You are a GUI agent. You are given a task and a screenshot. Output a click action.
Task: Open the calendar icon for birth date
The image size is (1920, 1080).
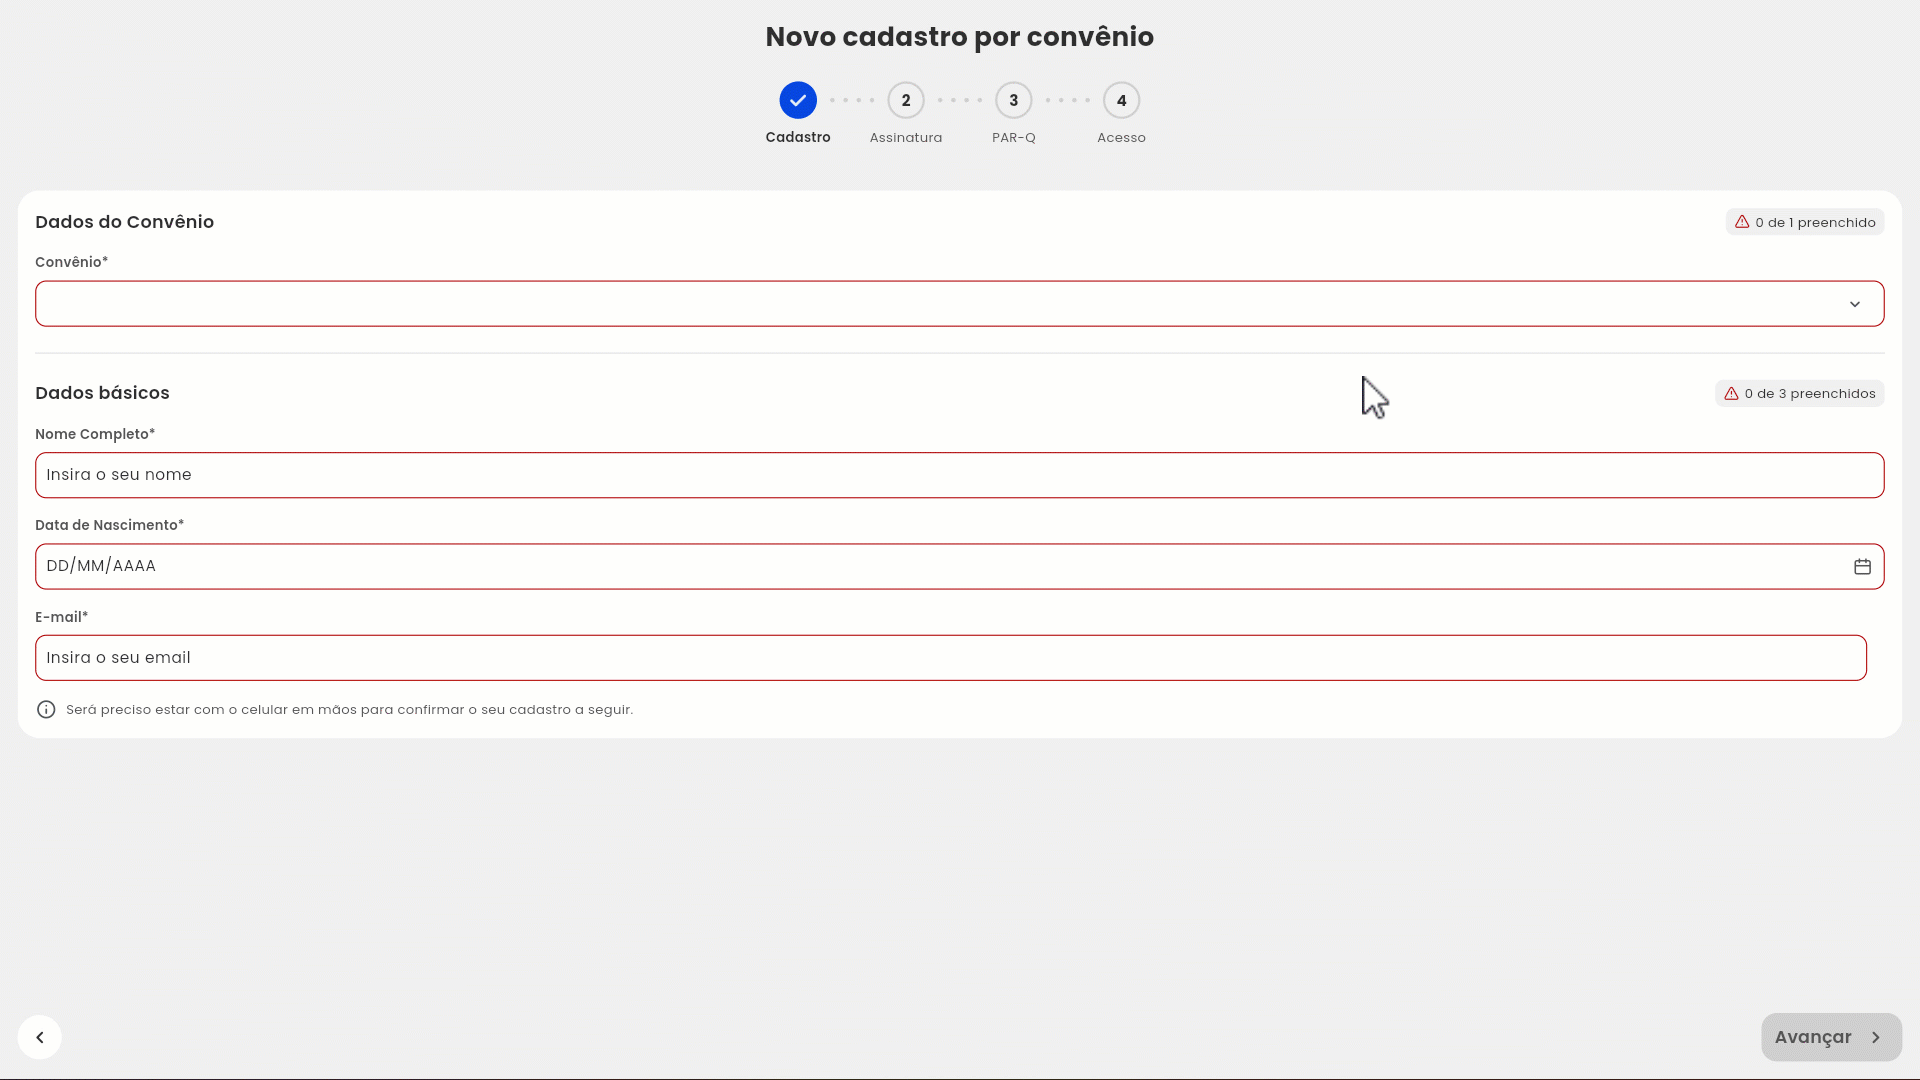pos(1862,567)
